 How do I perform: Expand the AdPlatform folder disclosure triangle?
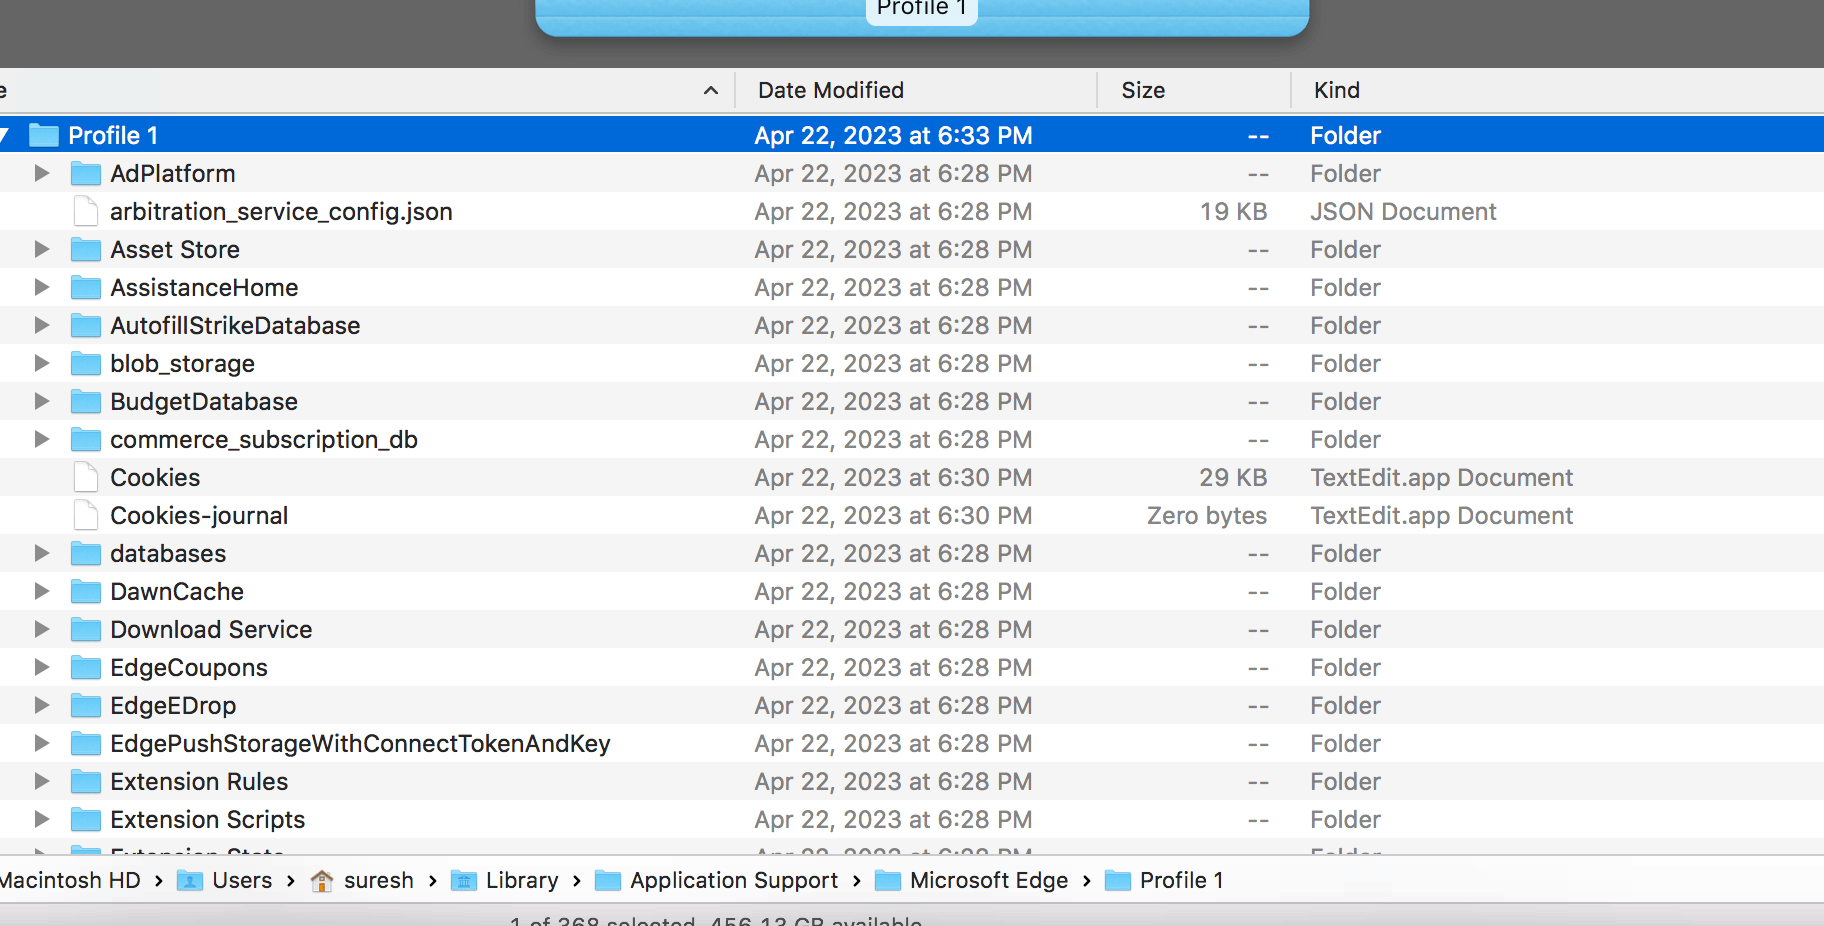(41, 173)
